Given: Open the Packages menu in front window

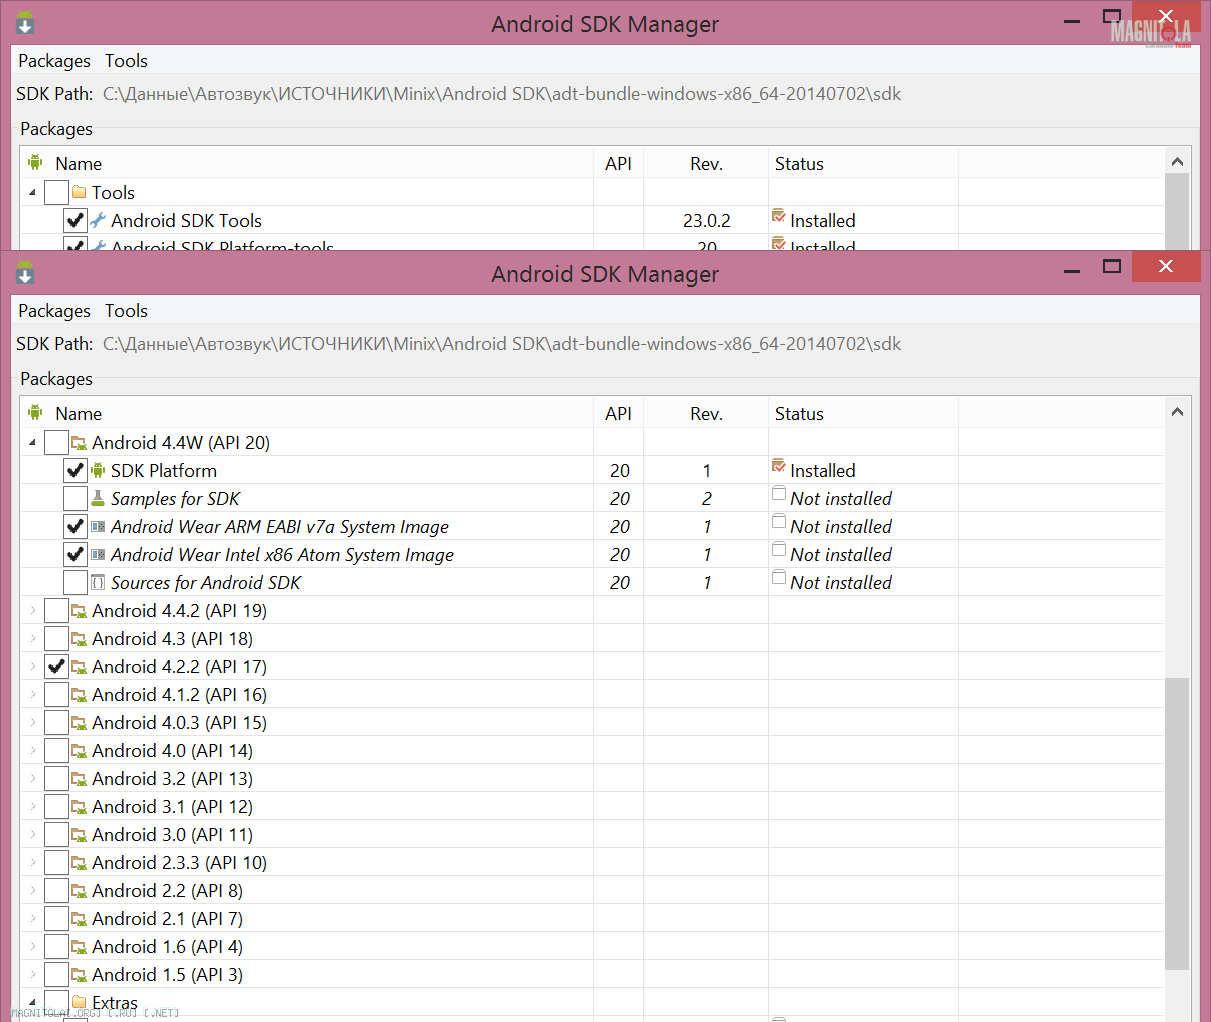Looking at the screenshot, I should [54, 311].
